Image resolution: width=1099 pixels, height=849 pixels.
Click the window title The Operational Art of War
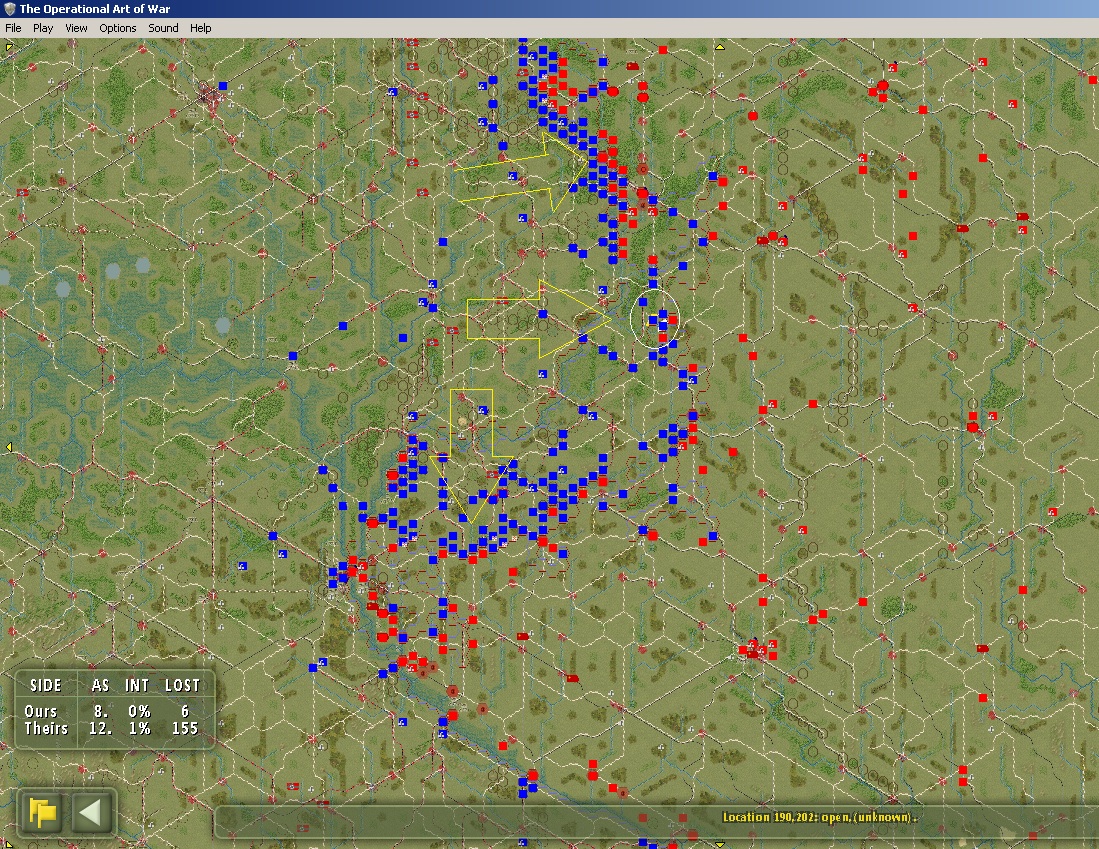coord(95,9)
